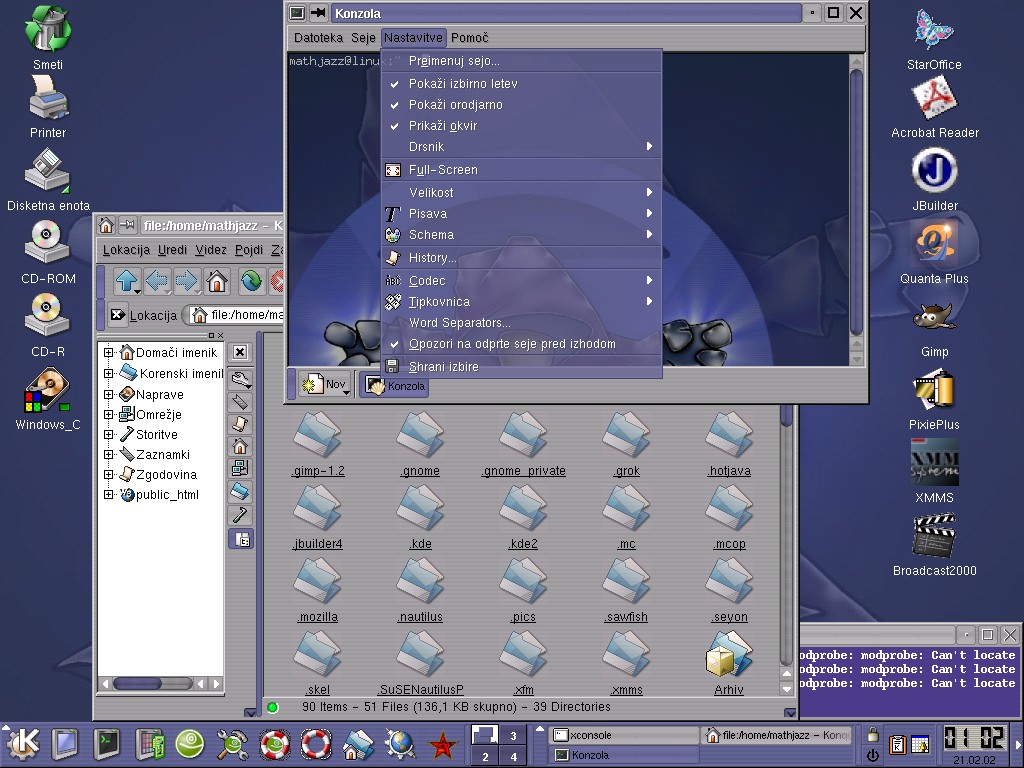Click the Konqueror sidebar horizontal scrollbar
This screenshot has height=768, width=1024.
click(161, 684)
